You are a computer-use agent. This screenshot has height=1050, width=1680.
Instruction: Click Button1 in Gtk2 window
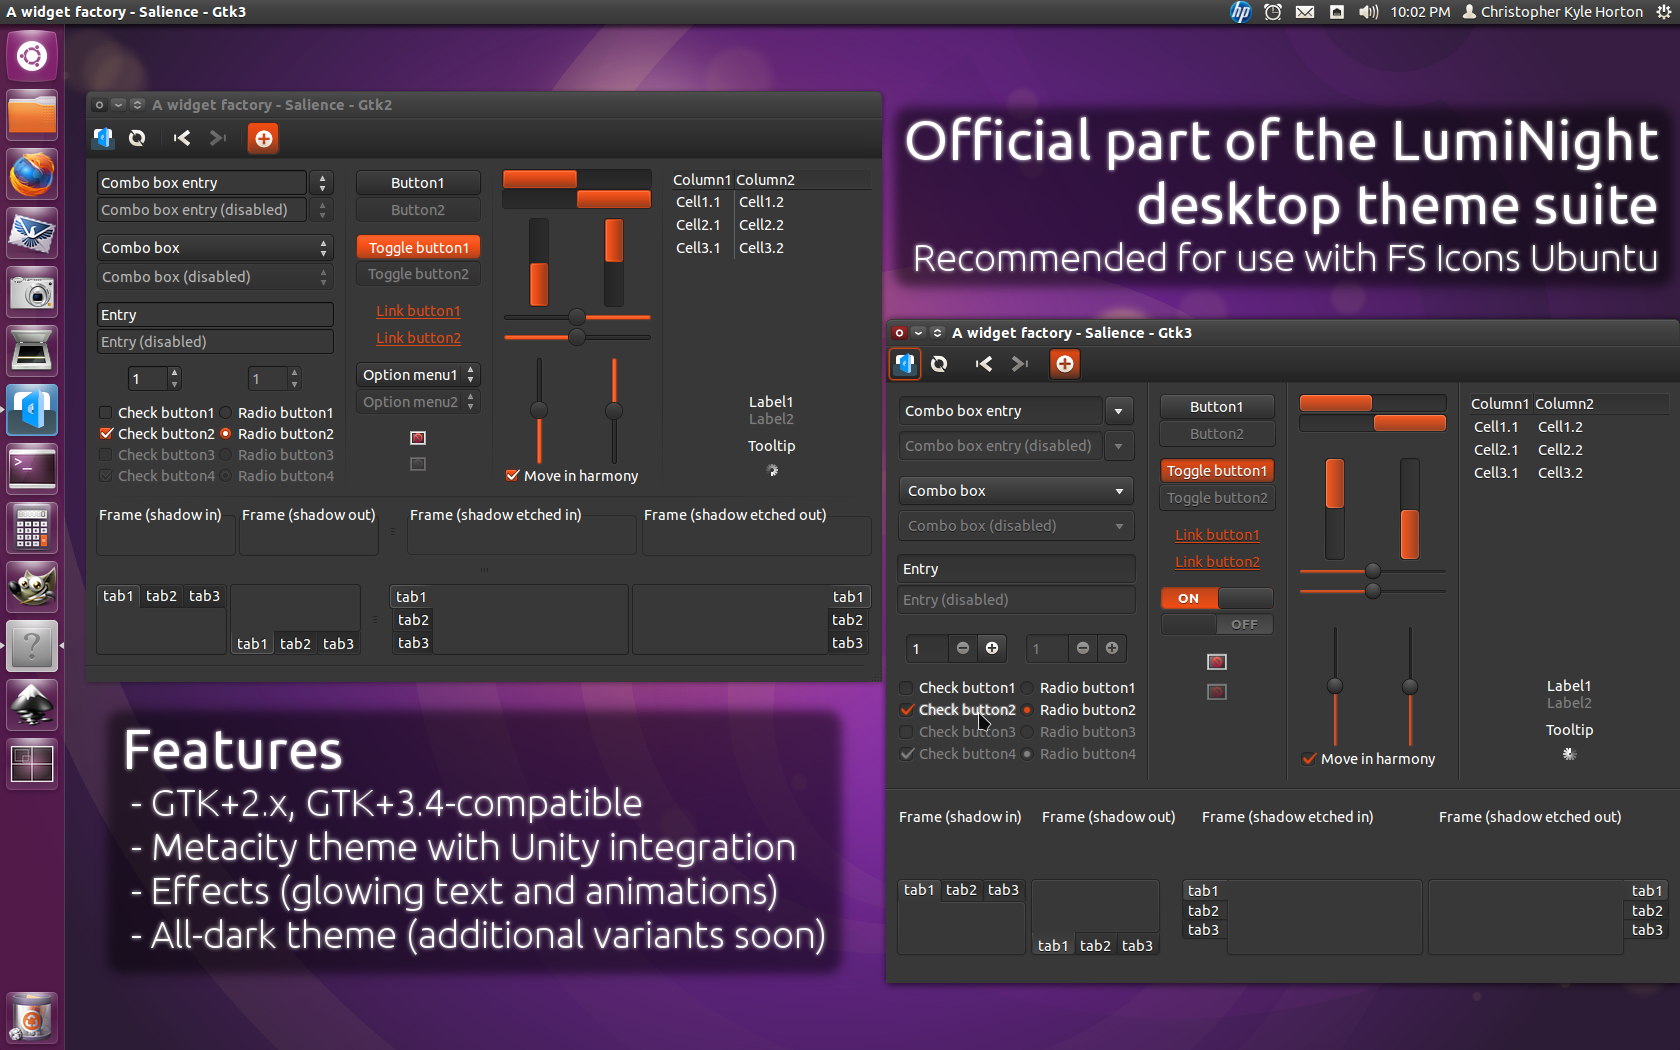[418, 183]
